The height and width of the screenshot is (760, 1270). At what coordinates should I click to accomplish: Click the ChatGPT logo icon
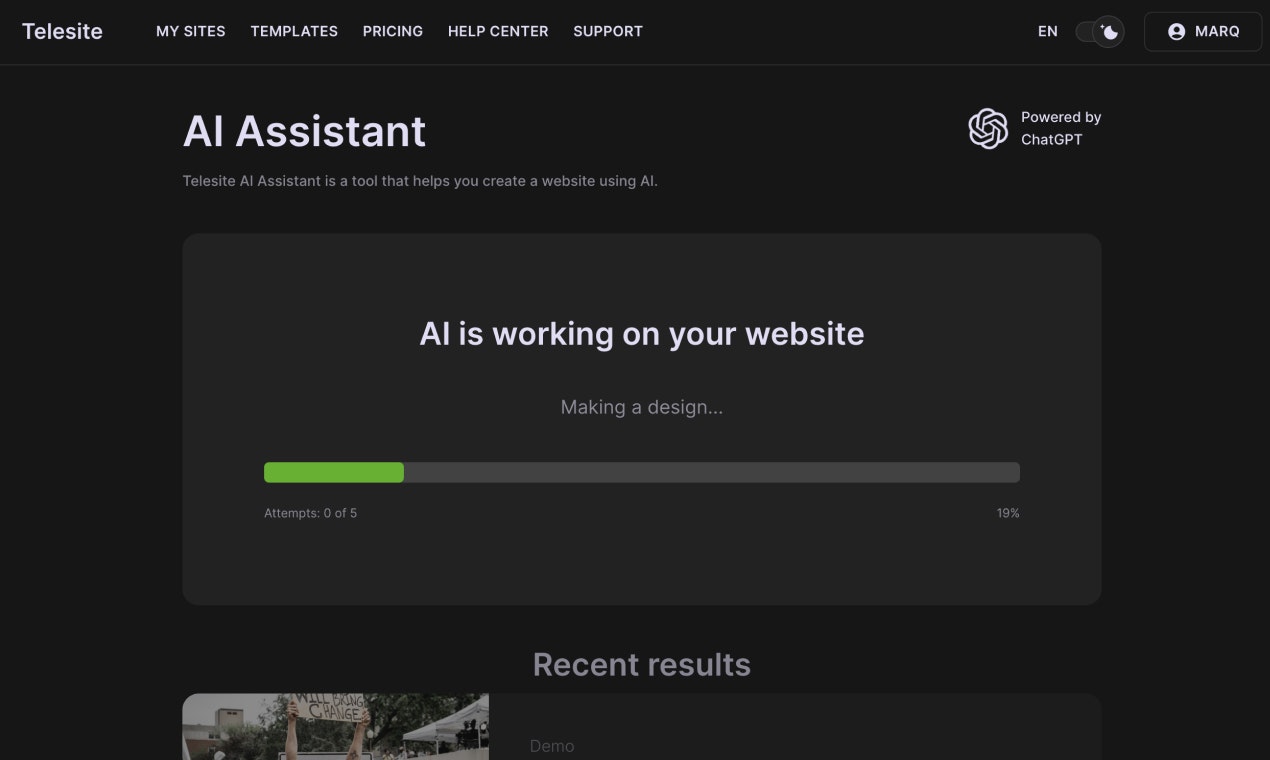pyautogui.click(x=987, y=128)
